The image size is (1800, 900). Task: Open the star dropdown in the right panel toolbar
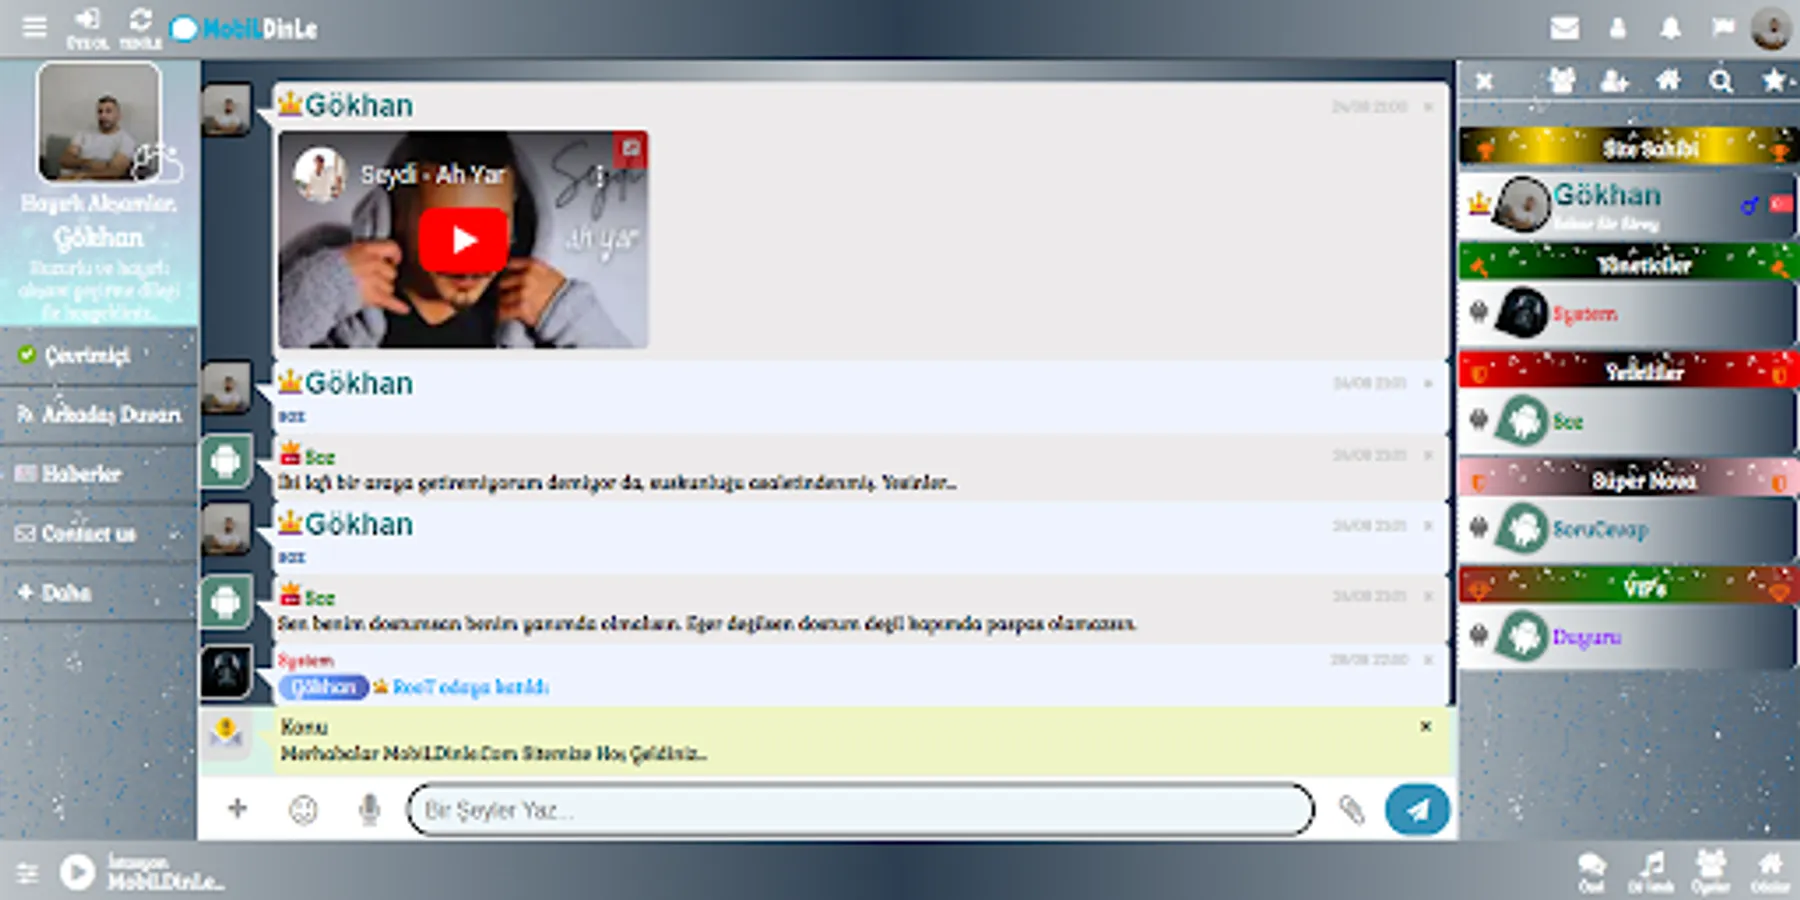point(1777,80)
